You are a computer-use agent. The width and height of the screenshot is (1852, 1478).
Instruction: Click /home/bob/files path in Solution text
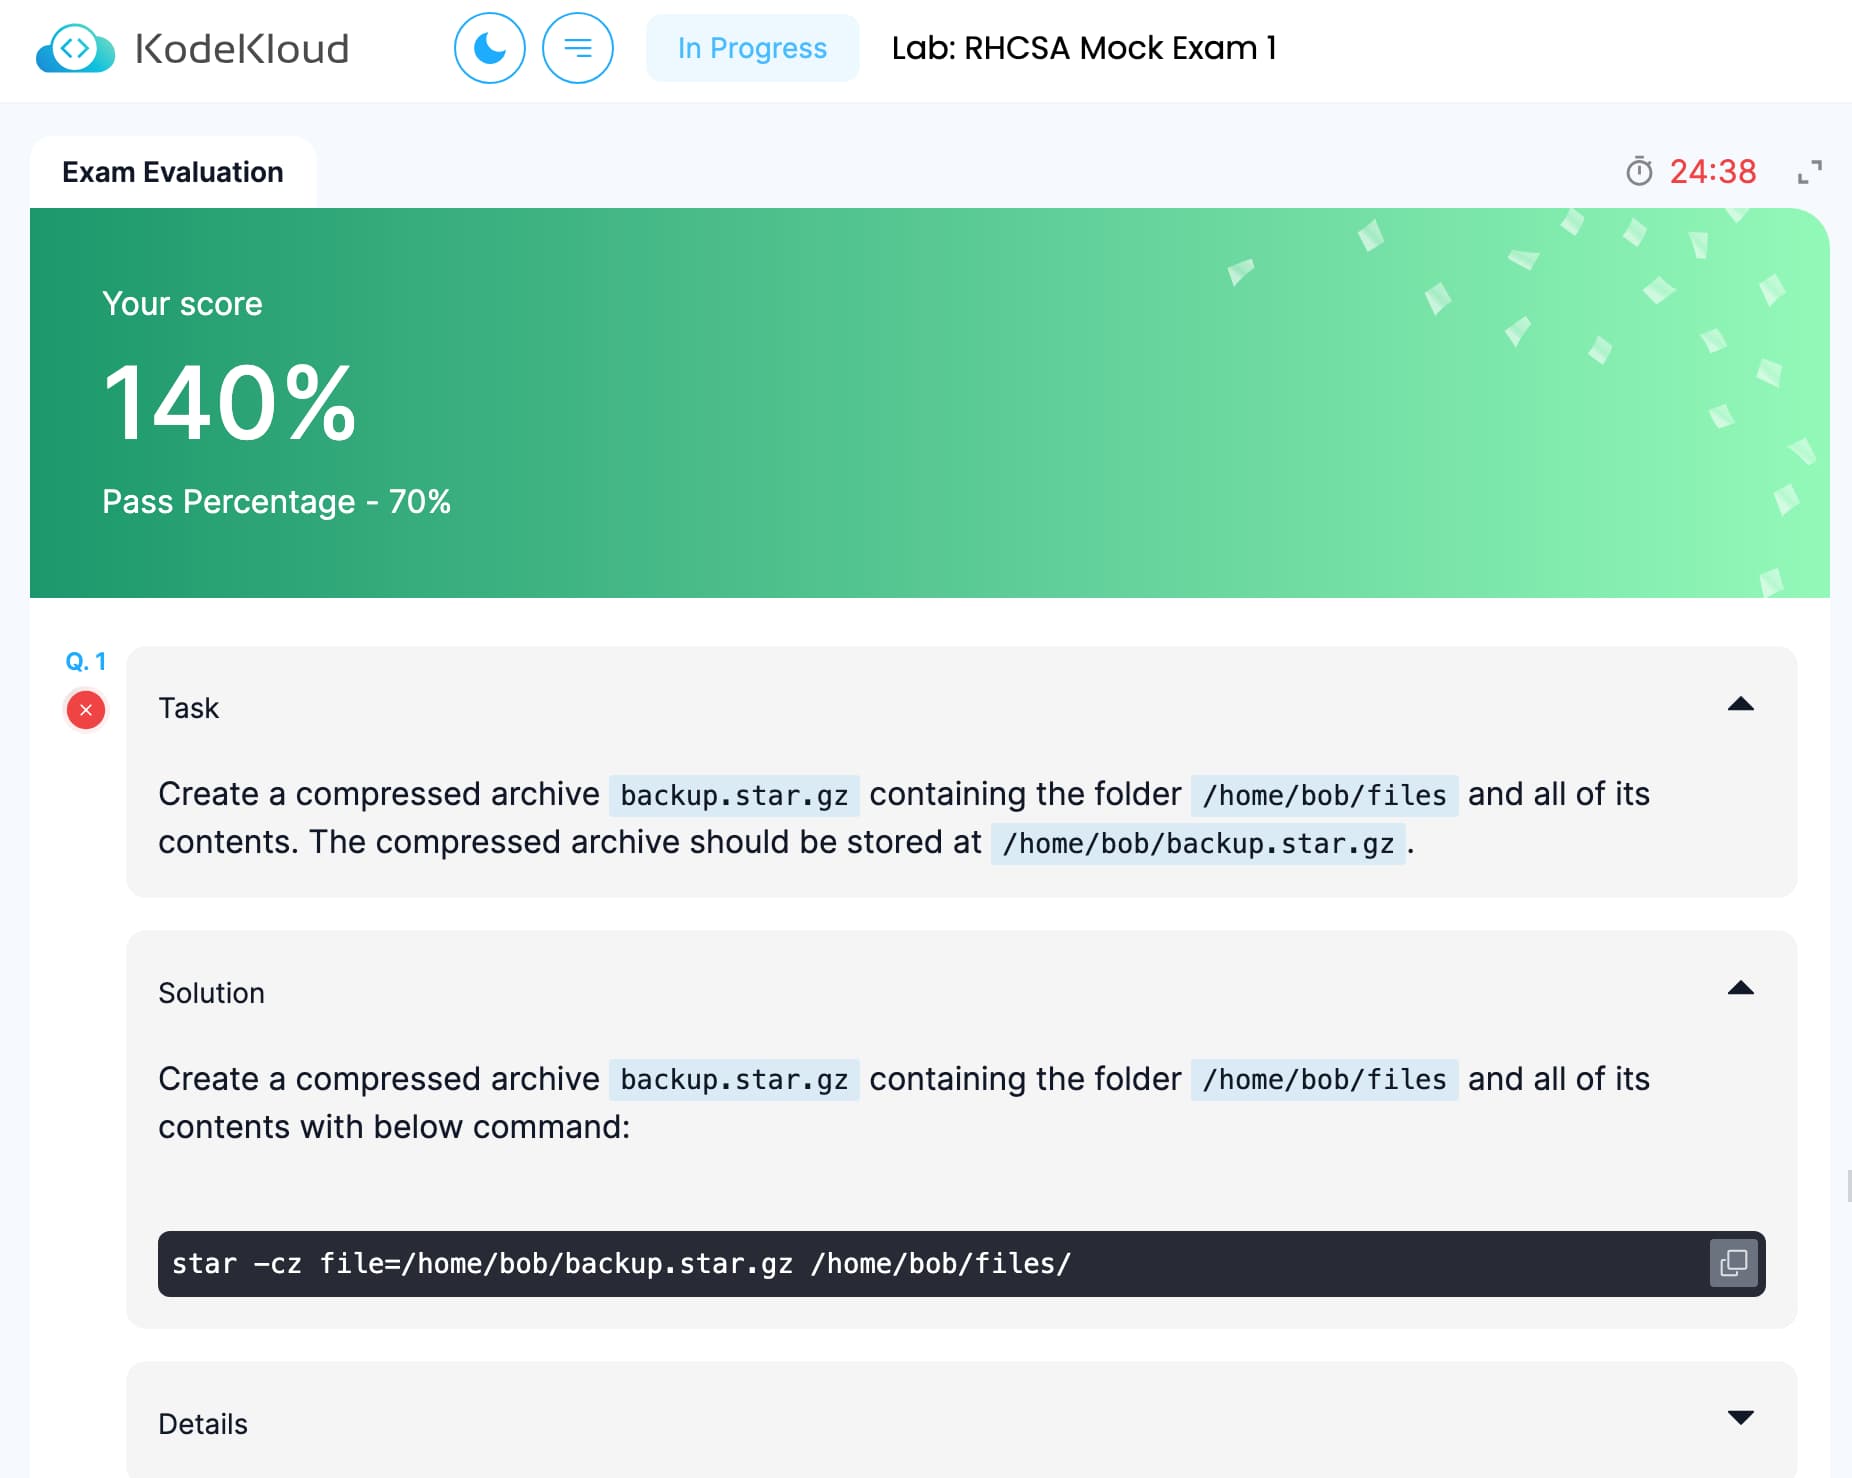point(1324,1080)
